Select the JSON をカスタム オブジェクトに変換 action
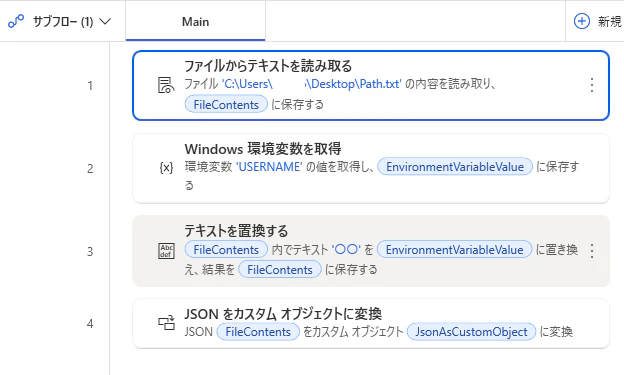 pos(371,324)
